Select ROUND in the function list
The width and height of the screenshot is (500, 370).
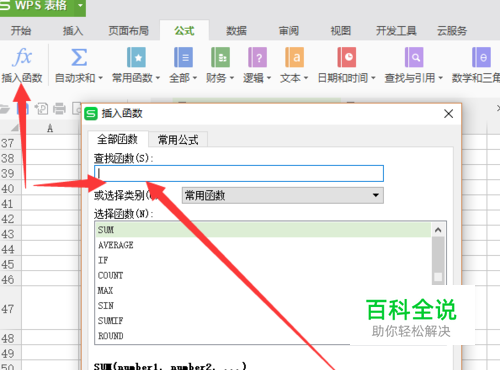[x=263, y=336]
